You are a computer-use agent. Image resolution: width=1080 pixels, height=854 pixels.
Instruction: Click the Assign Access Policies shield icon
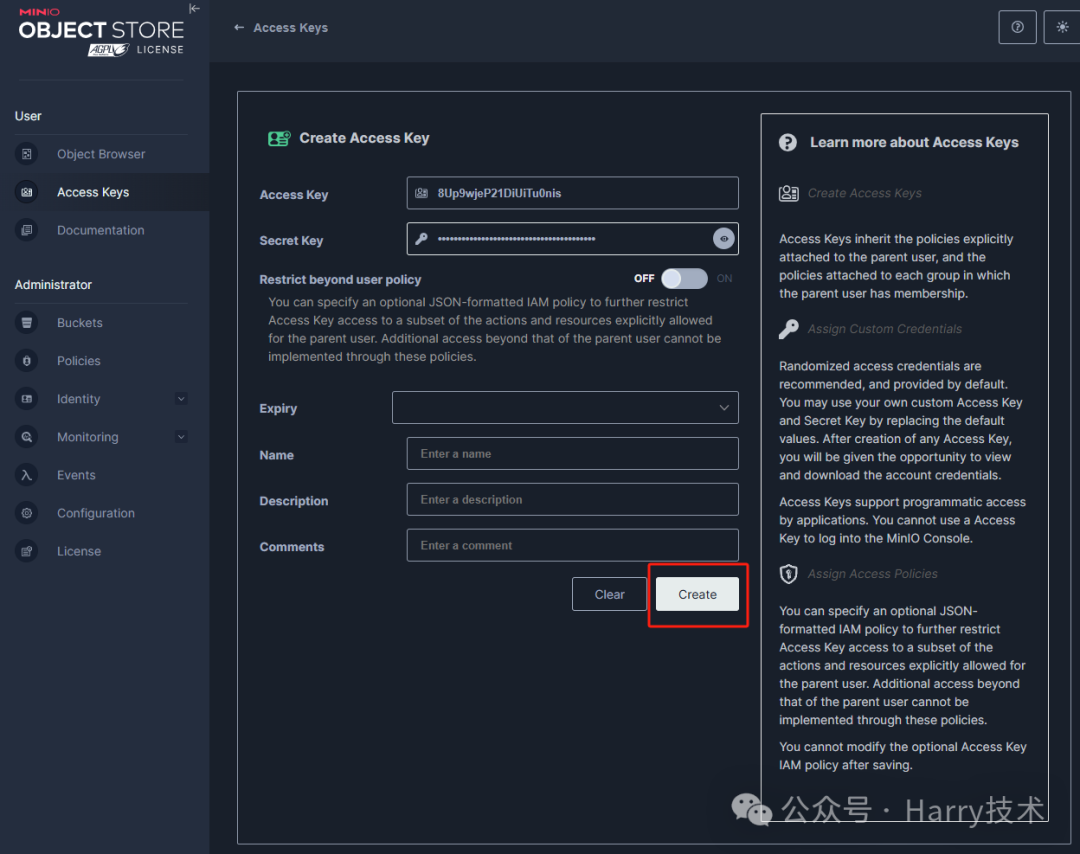point(789,574)
